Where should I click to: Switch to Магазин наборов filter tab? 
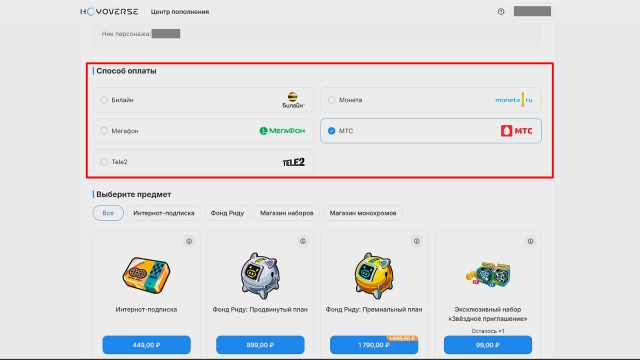(287, 213)
